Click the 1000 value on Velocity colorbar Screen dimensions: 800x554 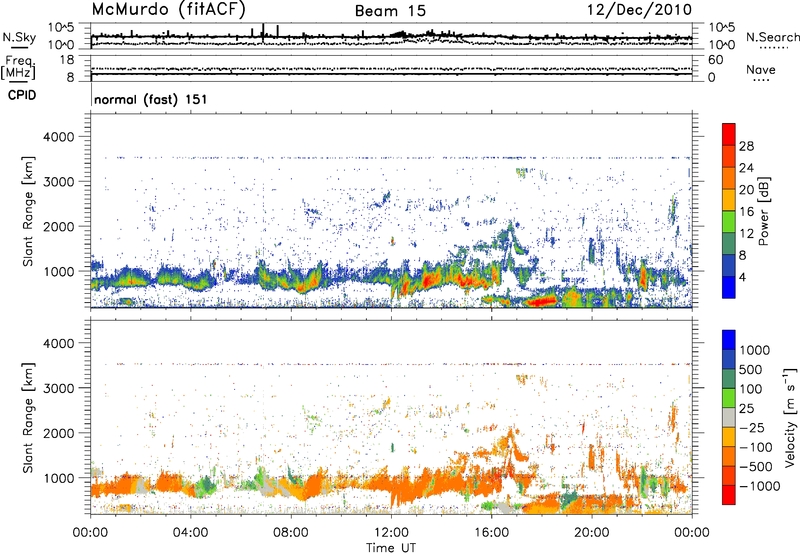(x=755, y=350)
